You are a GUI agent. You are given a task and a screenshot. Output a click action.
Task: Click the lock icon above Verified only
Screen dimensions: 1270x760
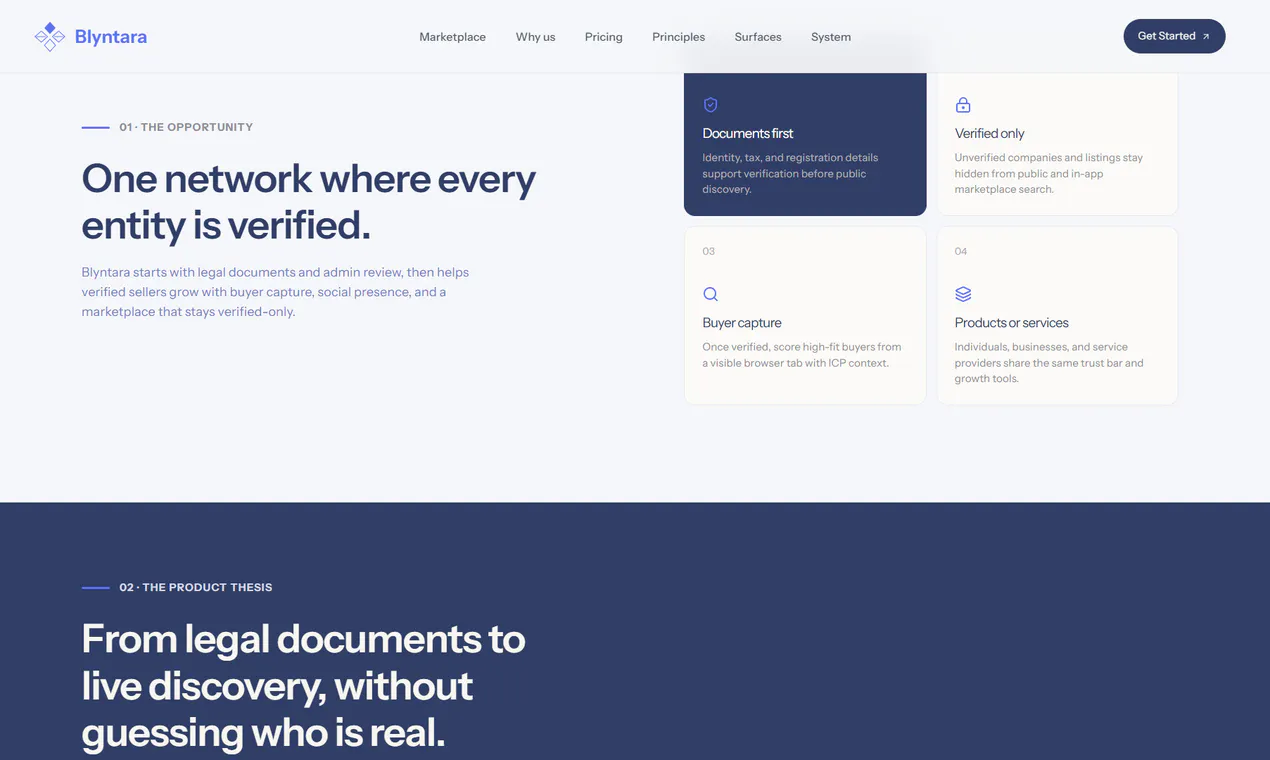(963, 105)
